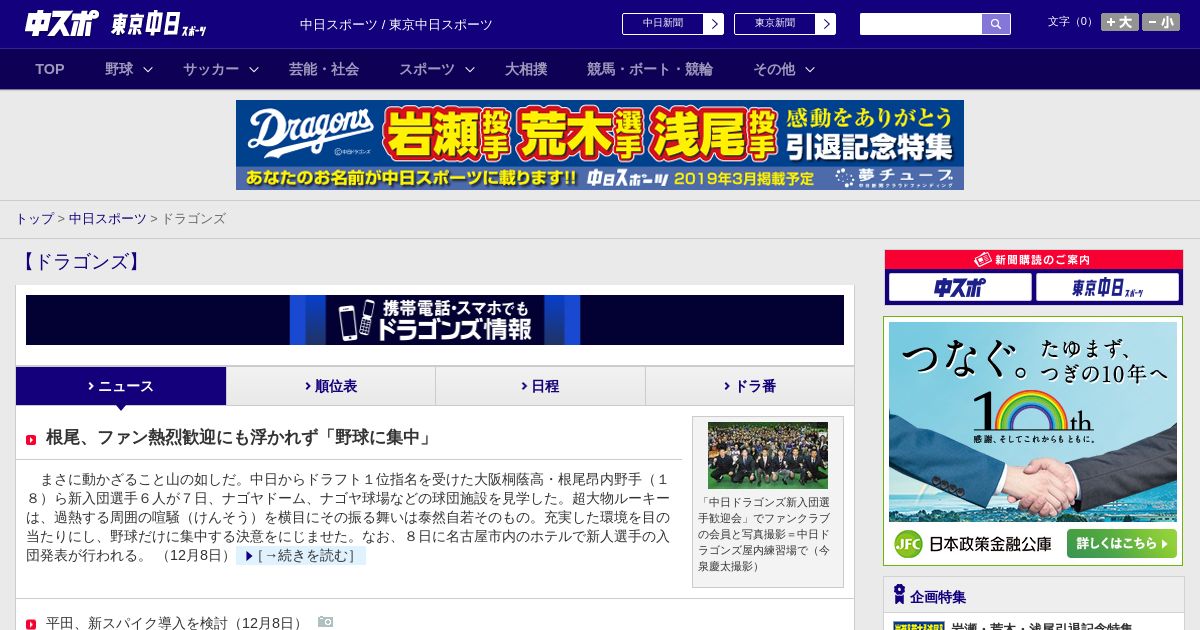This screenshot has width=1200, height=630.
Task: Click the red bullet icon beside 根尾 headline
Action: 31,440
